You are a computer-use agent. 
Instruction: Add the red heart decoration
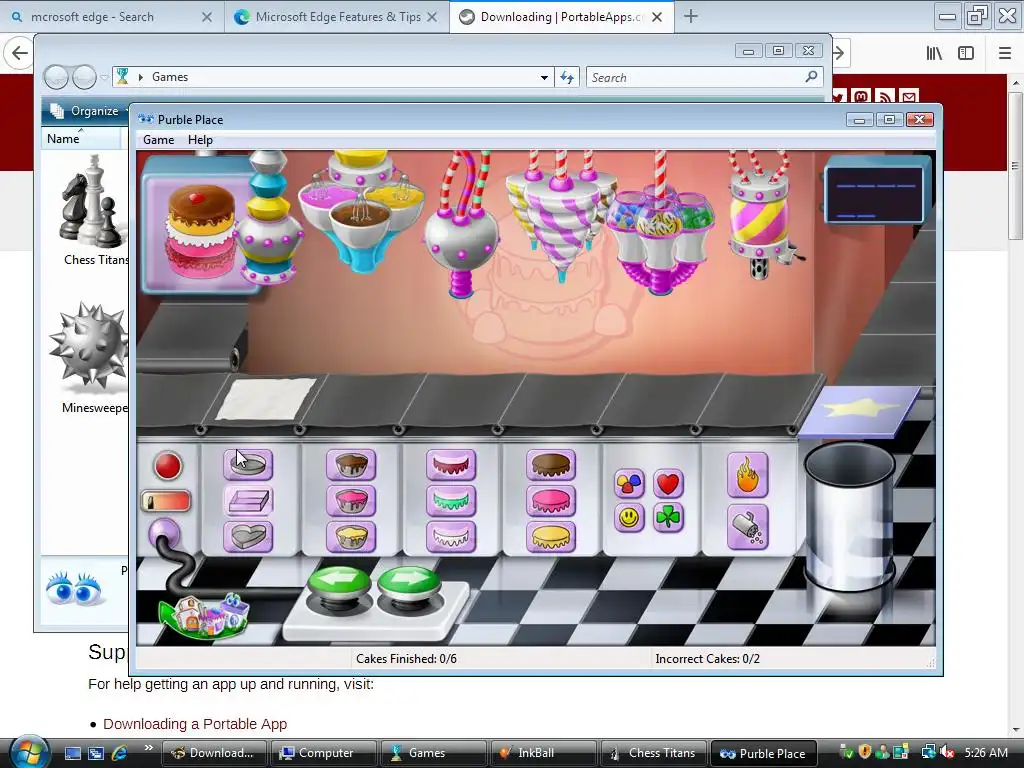667,483
